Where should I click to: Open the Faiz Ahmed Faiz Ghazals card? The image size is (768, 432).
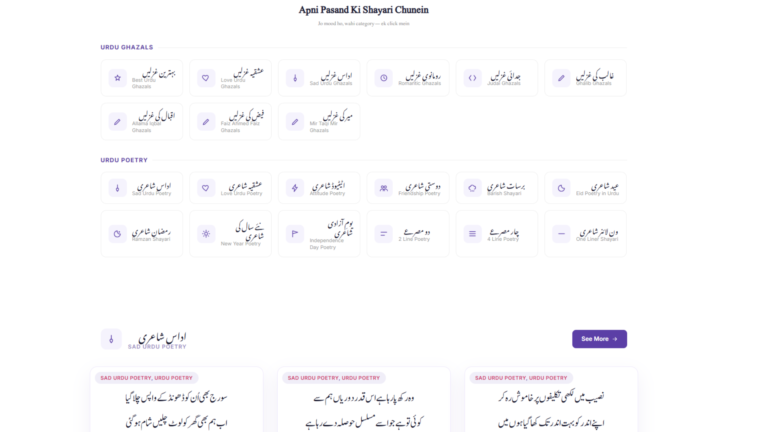pyautogui.click(x=230, y=121)
